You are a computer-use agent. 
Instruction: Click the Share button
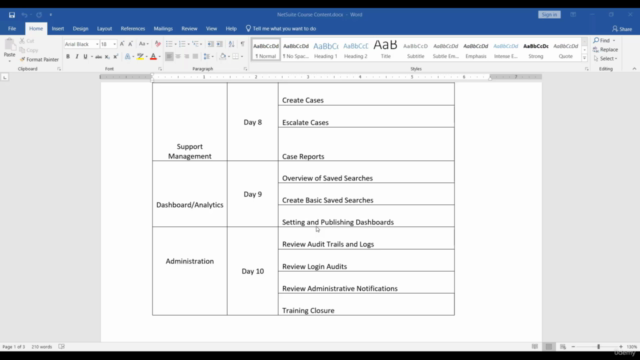[622, 29]
